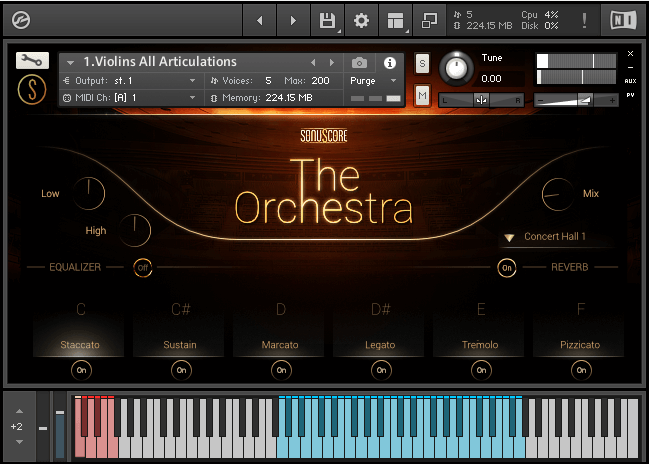
Task: Toggle the Equalizer Off switch
Action: (143, 268)
